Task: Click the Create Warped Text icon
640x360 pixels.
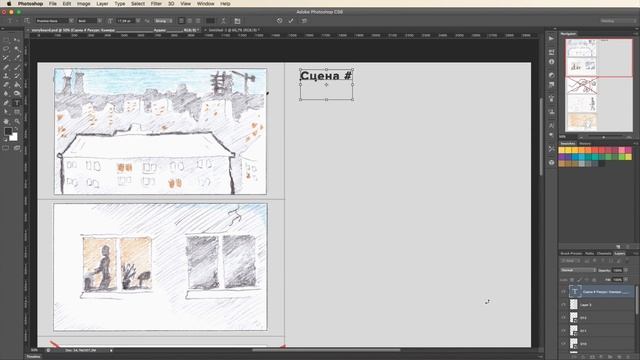Action: click(x=223, y=21)
